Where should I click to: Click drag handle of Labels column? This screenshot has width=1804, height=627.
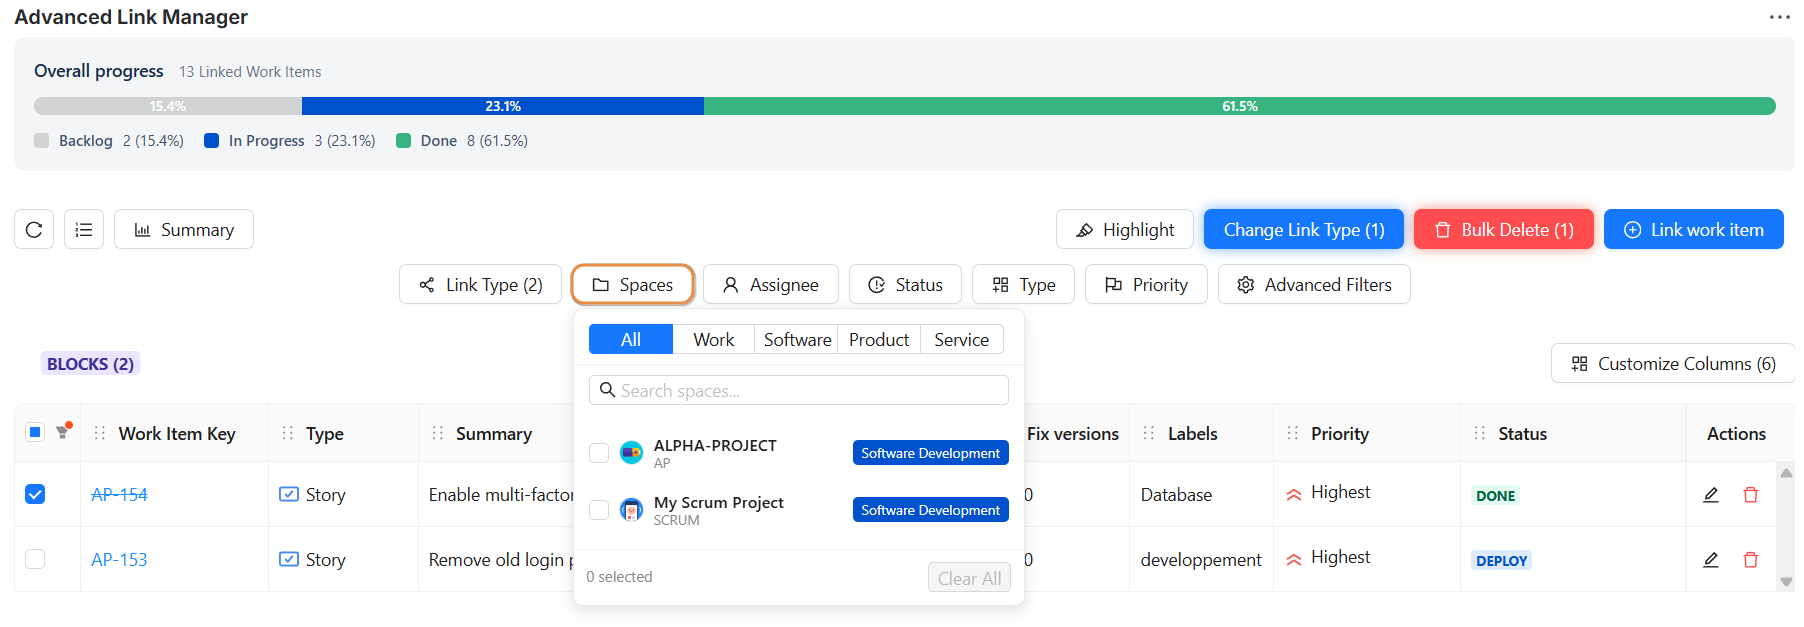click(x=1149, y=433)
